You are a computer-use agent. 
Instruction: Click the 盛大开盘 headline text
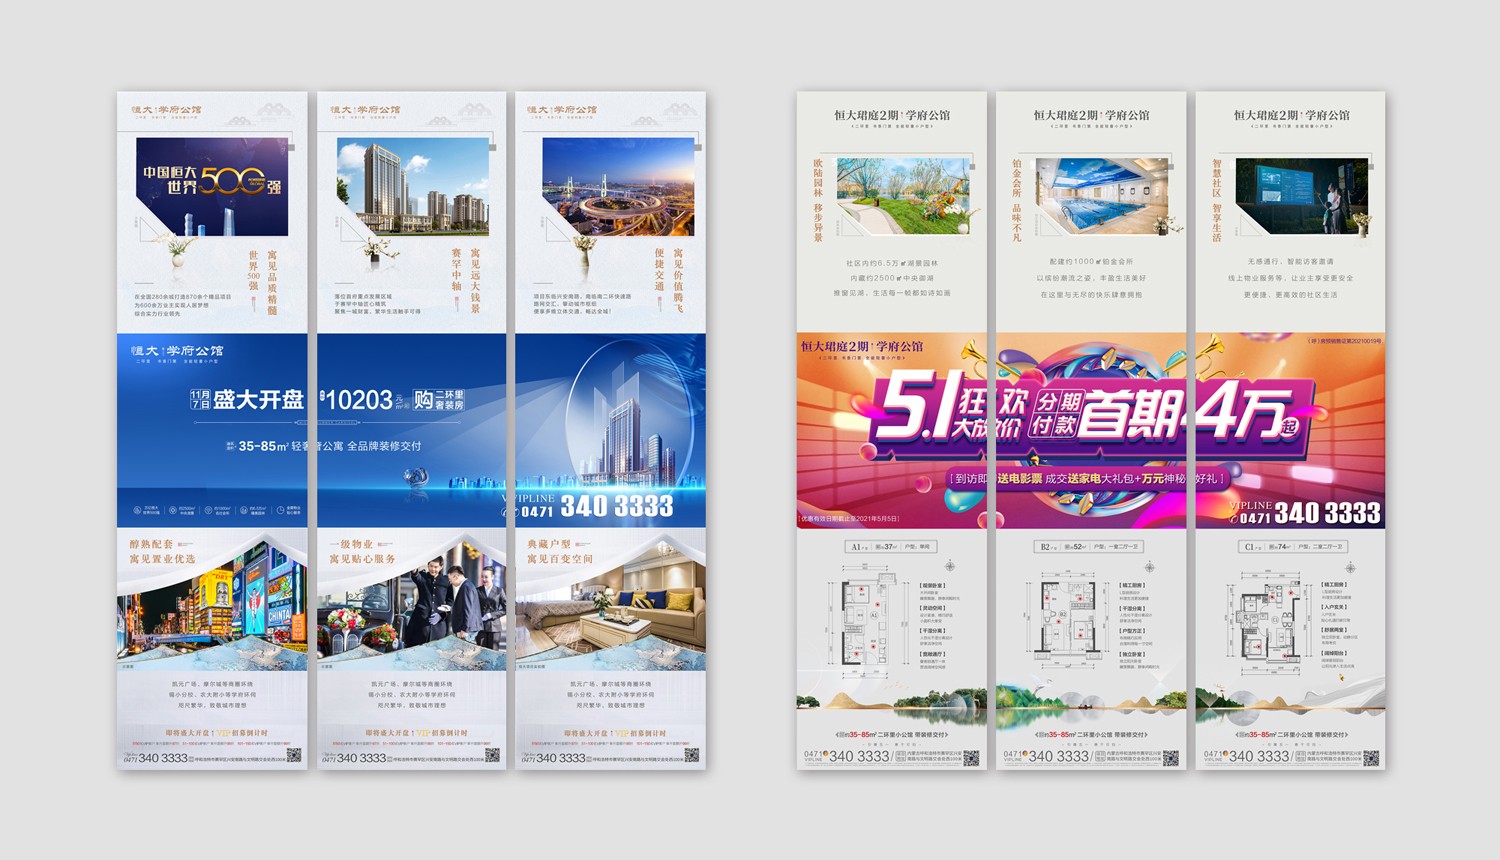(x=258, y=400)
